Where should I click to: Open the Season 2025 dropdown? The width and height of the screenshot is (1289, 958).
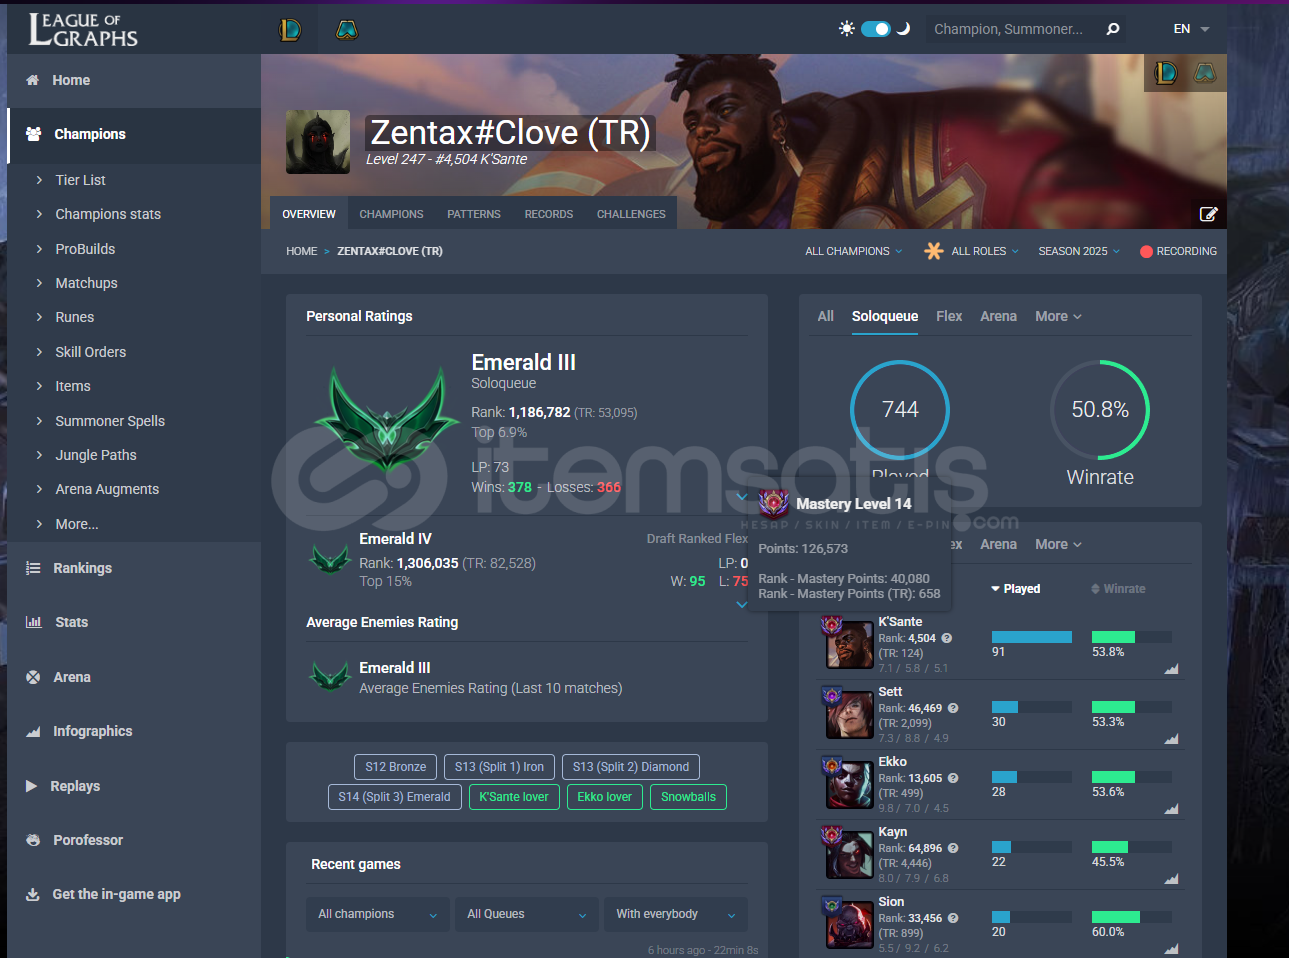(1079, 251)
